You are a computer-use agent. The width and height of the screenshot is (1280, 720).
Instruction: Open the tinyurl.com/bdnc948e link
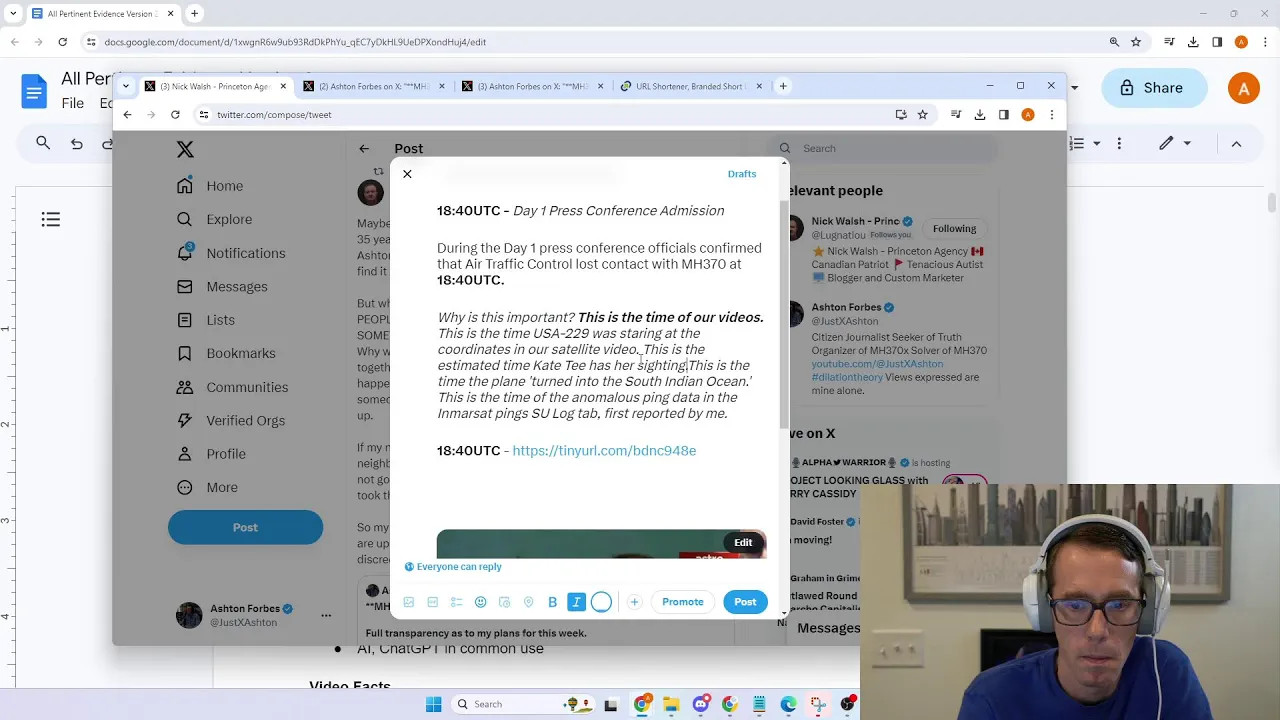604,451
